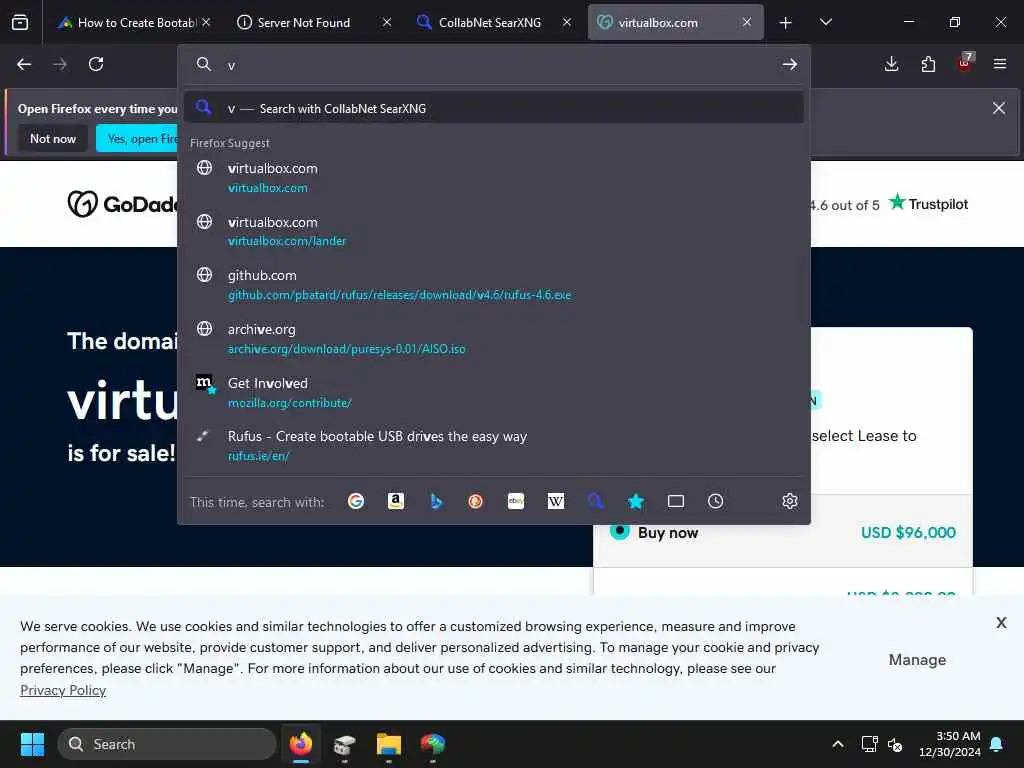This screenshot has height=768, width=1024.
Task: Open the list all tabs dropdown arrow
Action: click(825, 23)
